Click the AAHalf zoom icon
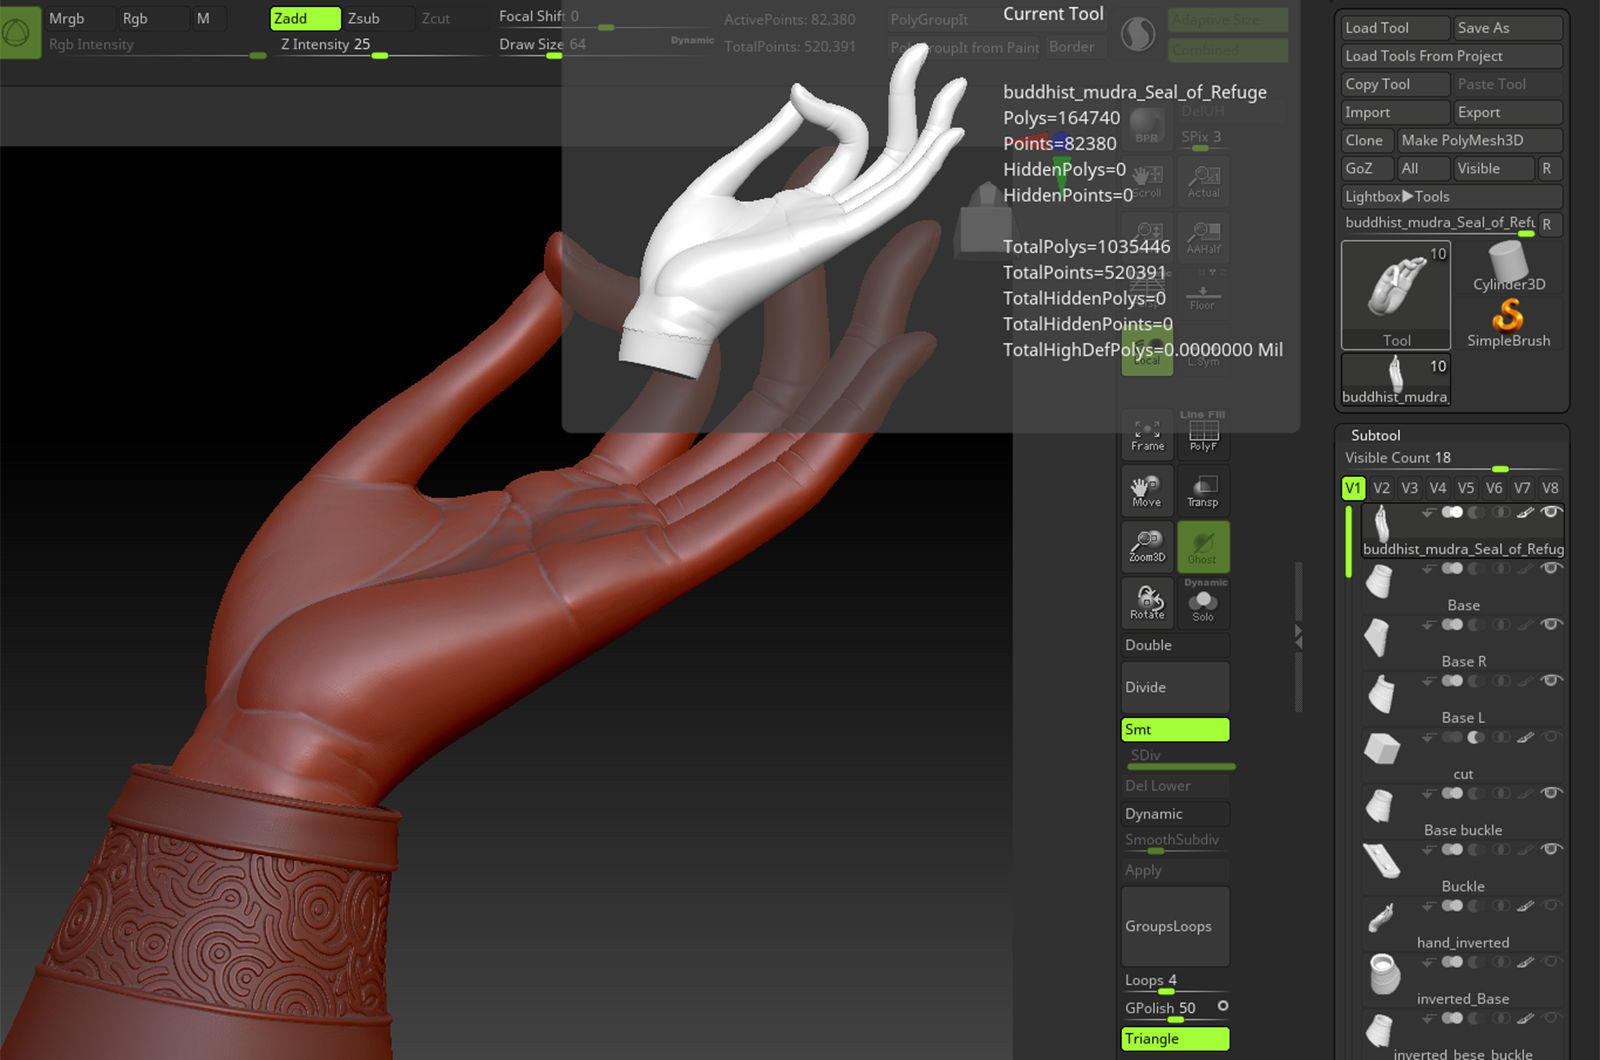 1203,237
